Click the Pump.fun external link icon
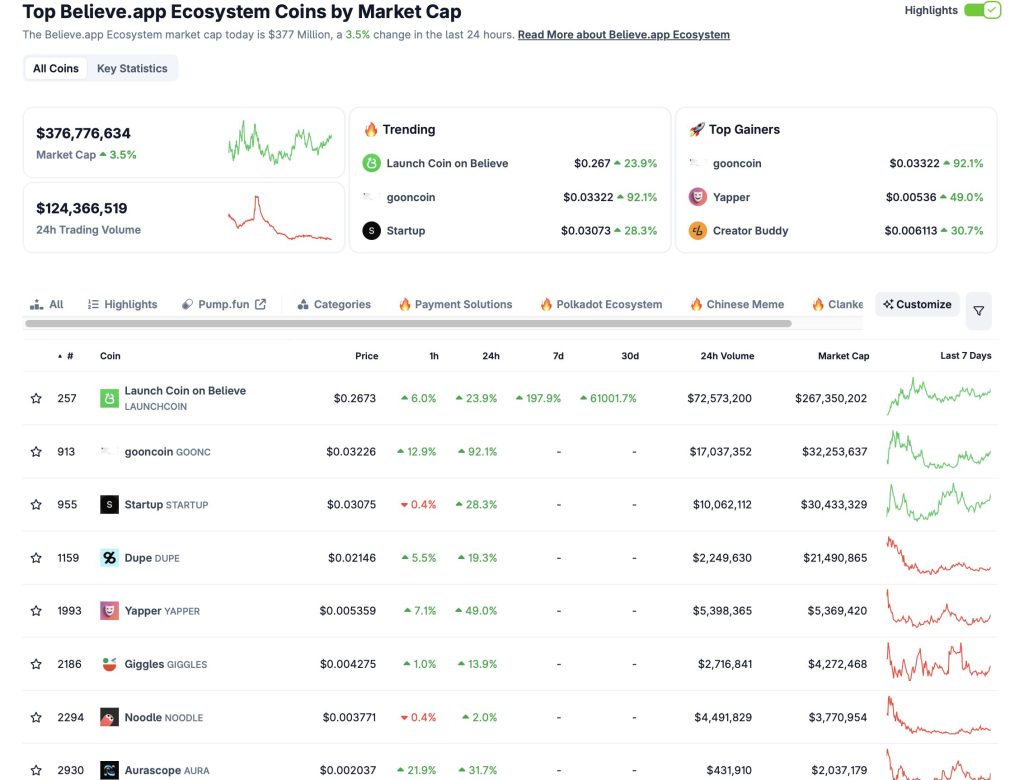 click(258, 303)
